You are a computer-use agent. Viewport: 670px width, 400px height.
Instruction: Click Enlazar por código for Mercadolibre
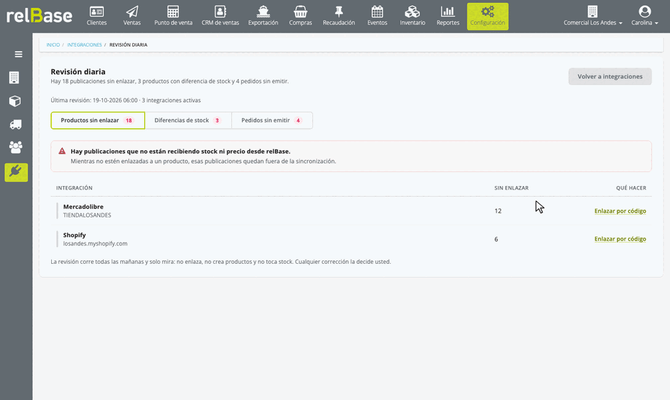click(x=620, y=211)
